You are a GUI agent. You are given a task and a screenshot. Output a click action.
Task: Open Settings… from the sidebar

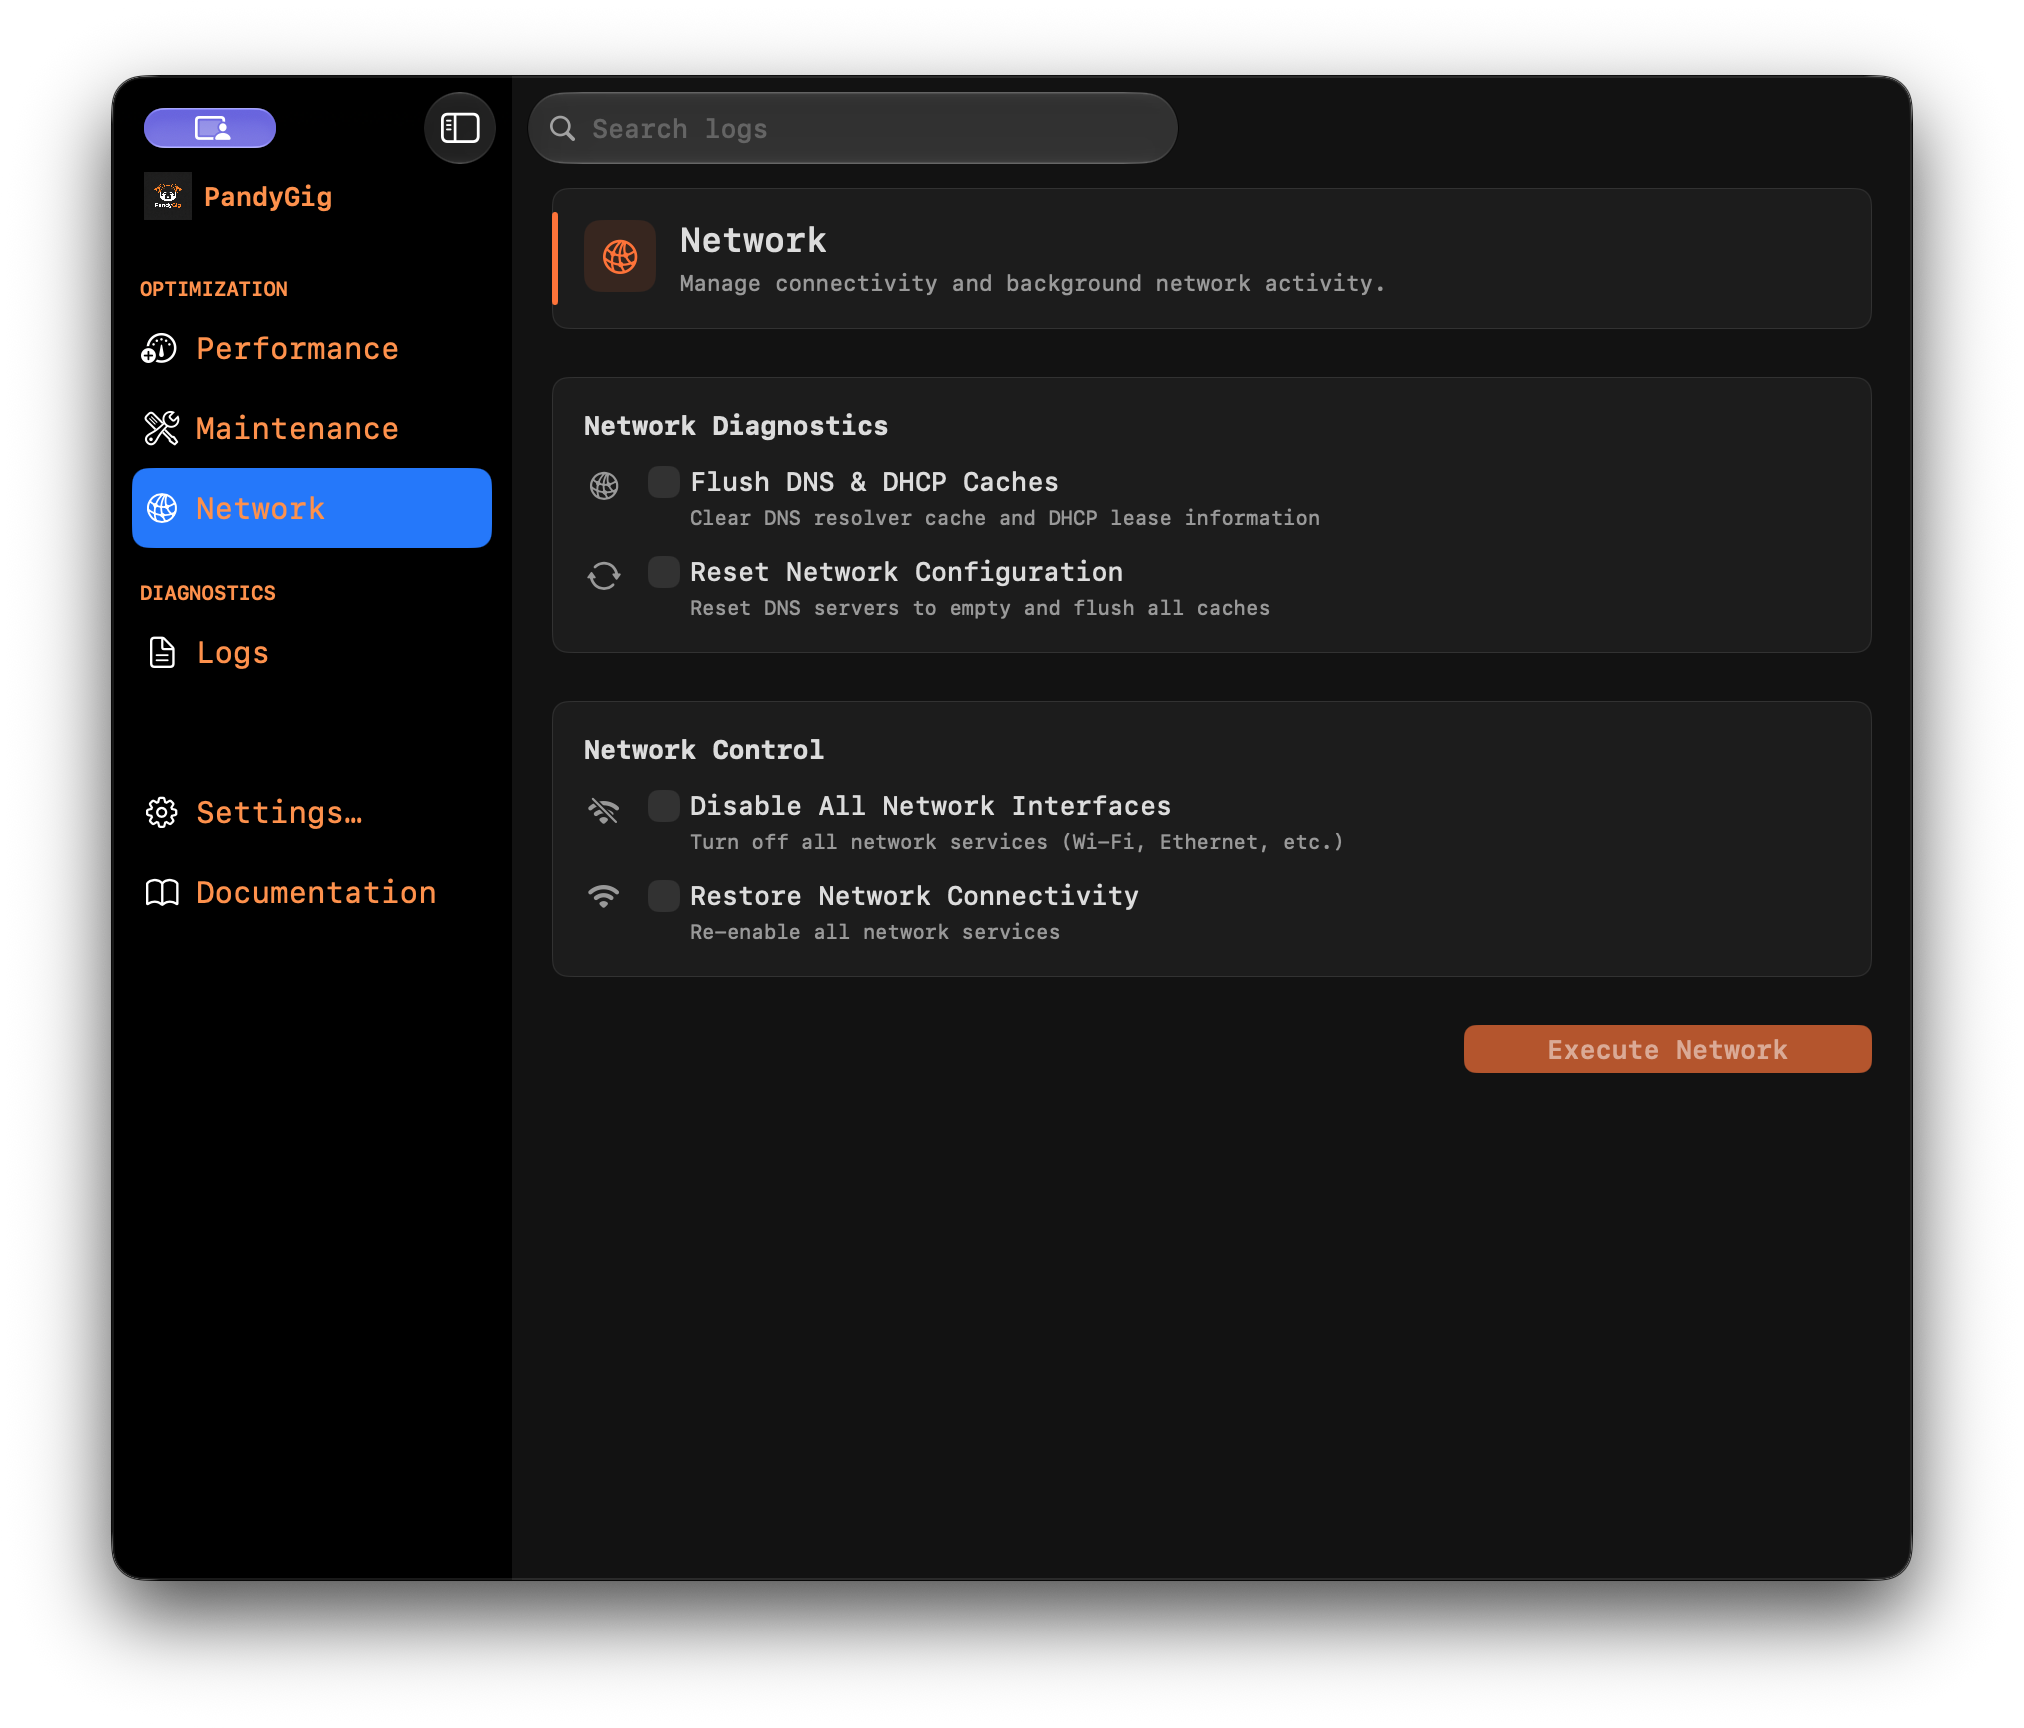point(312,813)
